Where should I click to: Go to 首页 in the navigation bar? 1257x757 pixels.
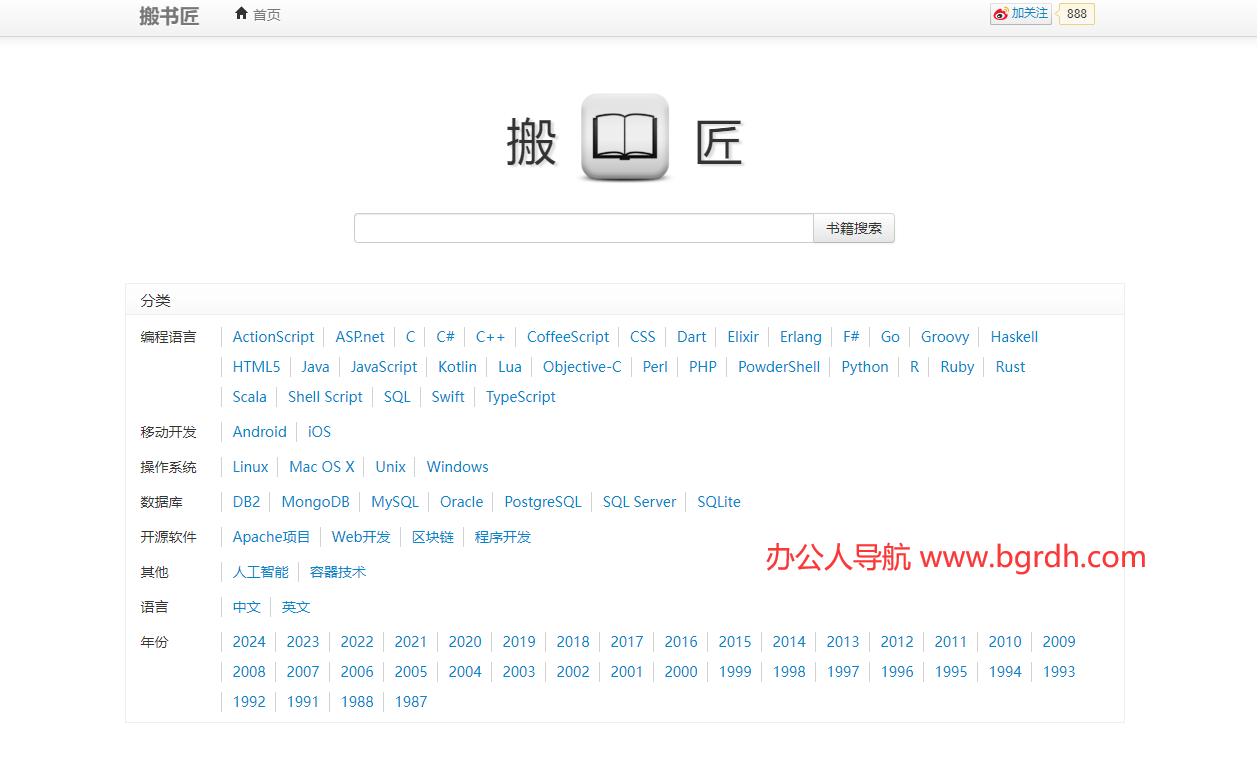click(x=266, y=15)
